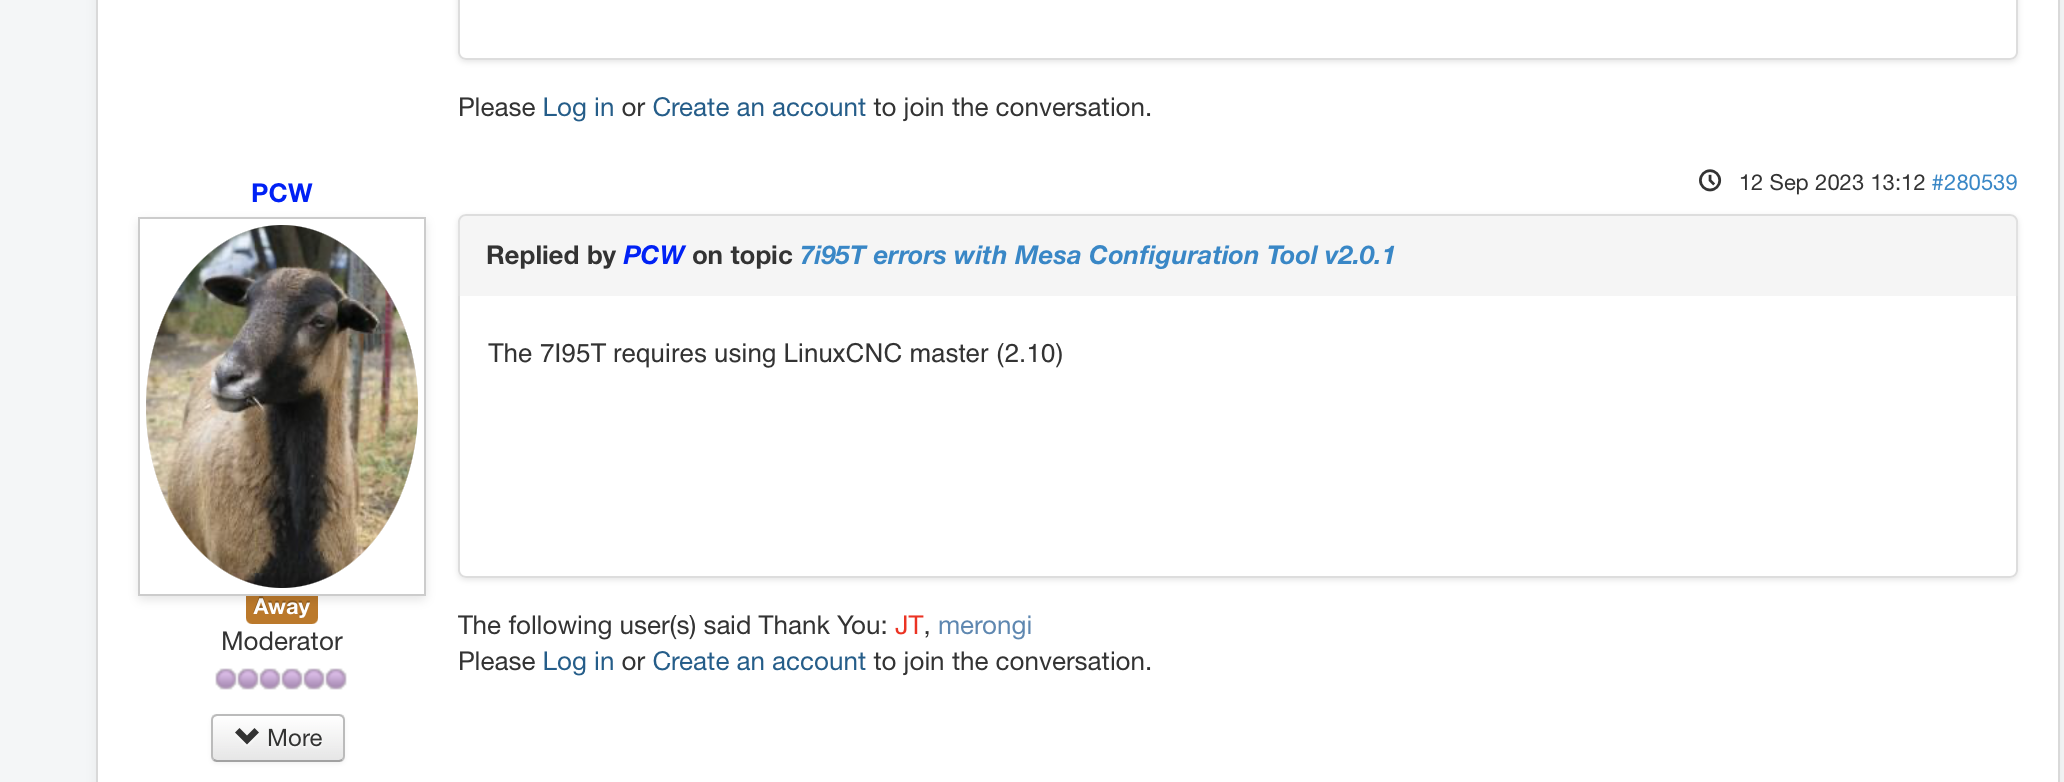This screenshot has height=782, width=2064.
Task: Open post permalink #280539
Action: click(x=1974, y=182)
